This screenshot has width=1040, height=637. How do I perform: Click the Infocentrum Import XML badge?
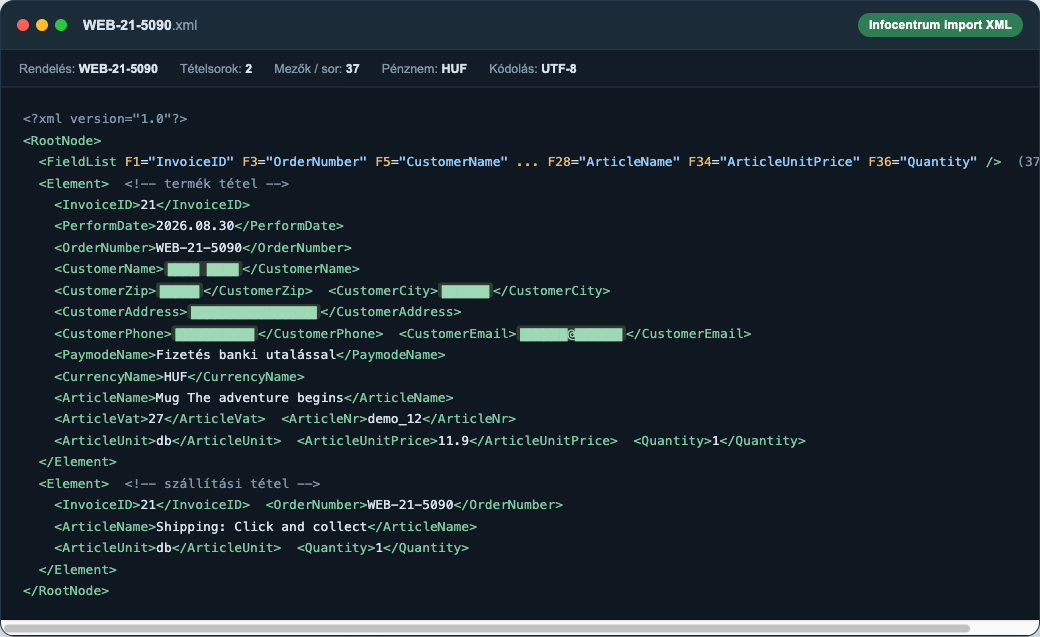pos(940,25)
